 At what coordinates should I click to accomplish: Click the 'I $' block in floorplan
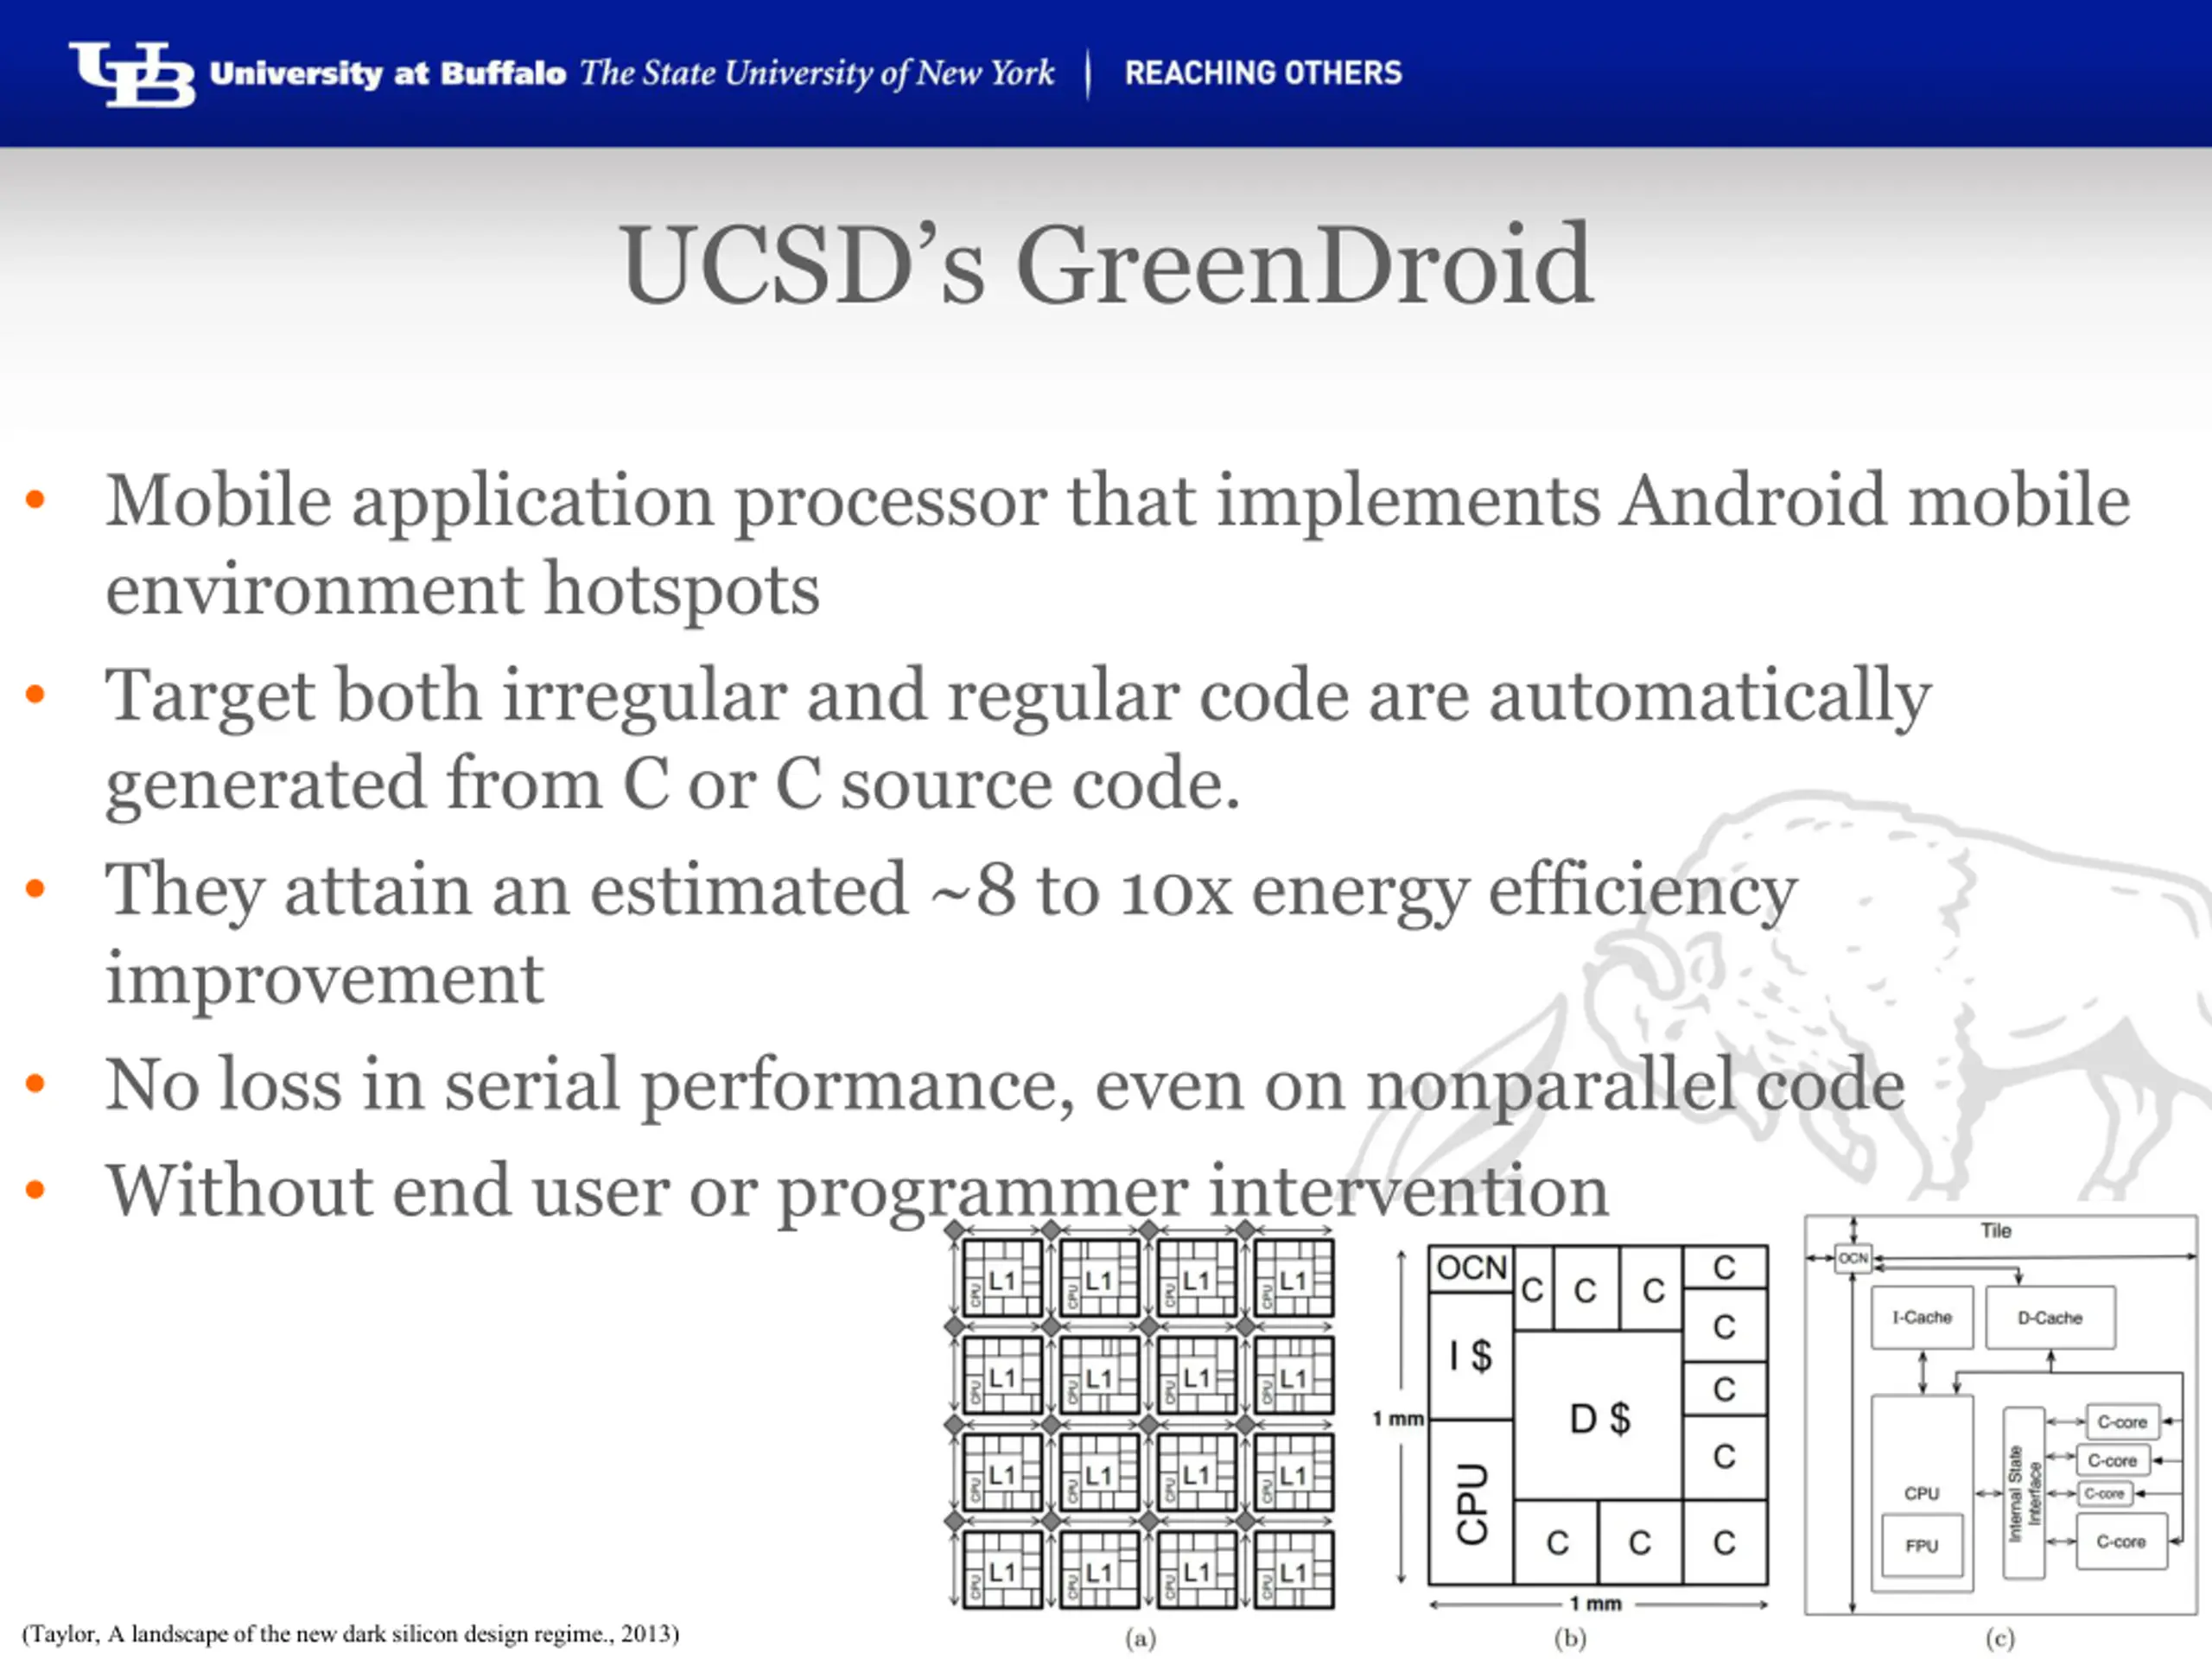(x=1471, y=1356)
